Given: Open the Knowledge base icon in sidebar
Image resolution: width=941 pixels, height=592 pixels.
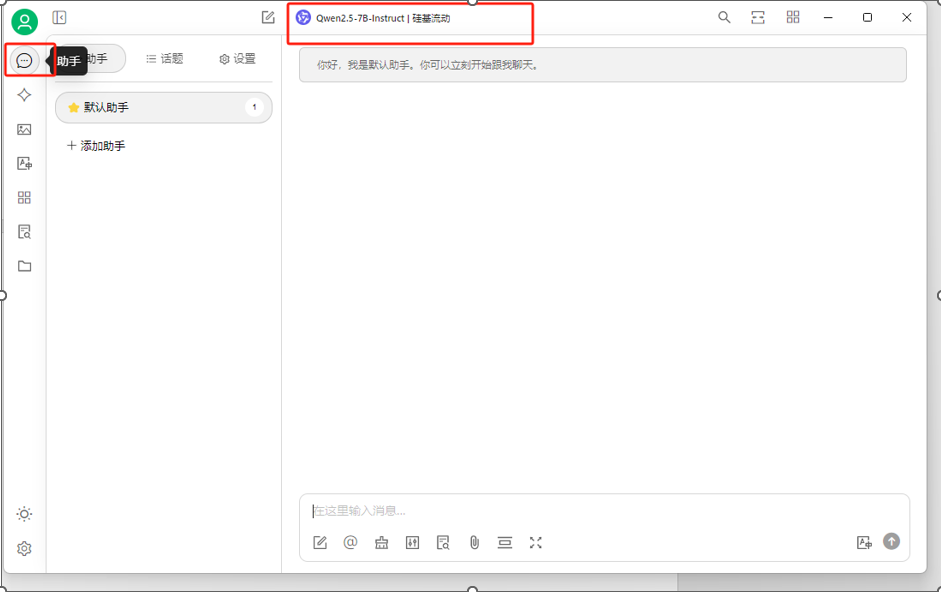Looking at the screenshot, I should point(24,232).
